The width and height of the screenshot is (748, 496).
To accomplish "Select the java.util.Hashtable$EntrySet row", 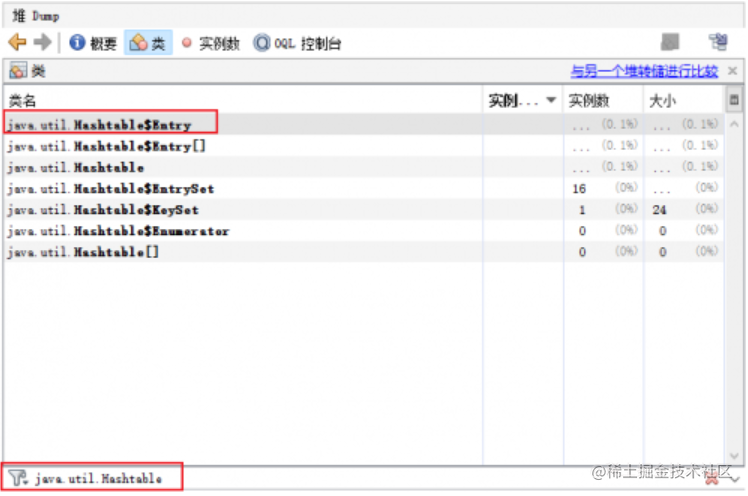I will pos(364,188).
